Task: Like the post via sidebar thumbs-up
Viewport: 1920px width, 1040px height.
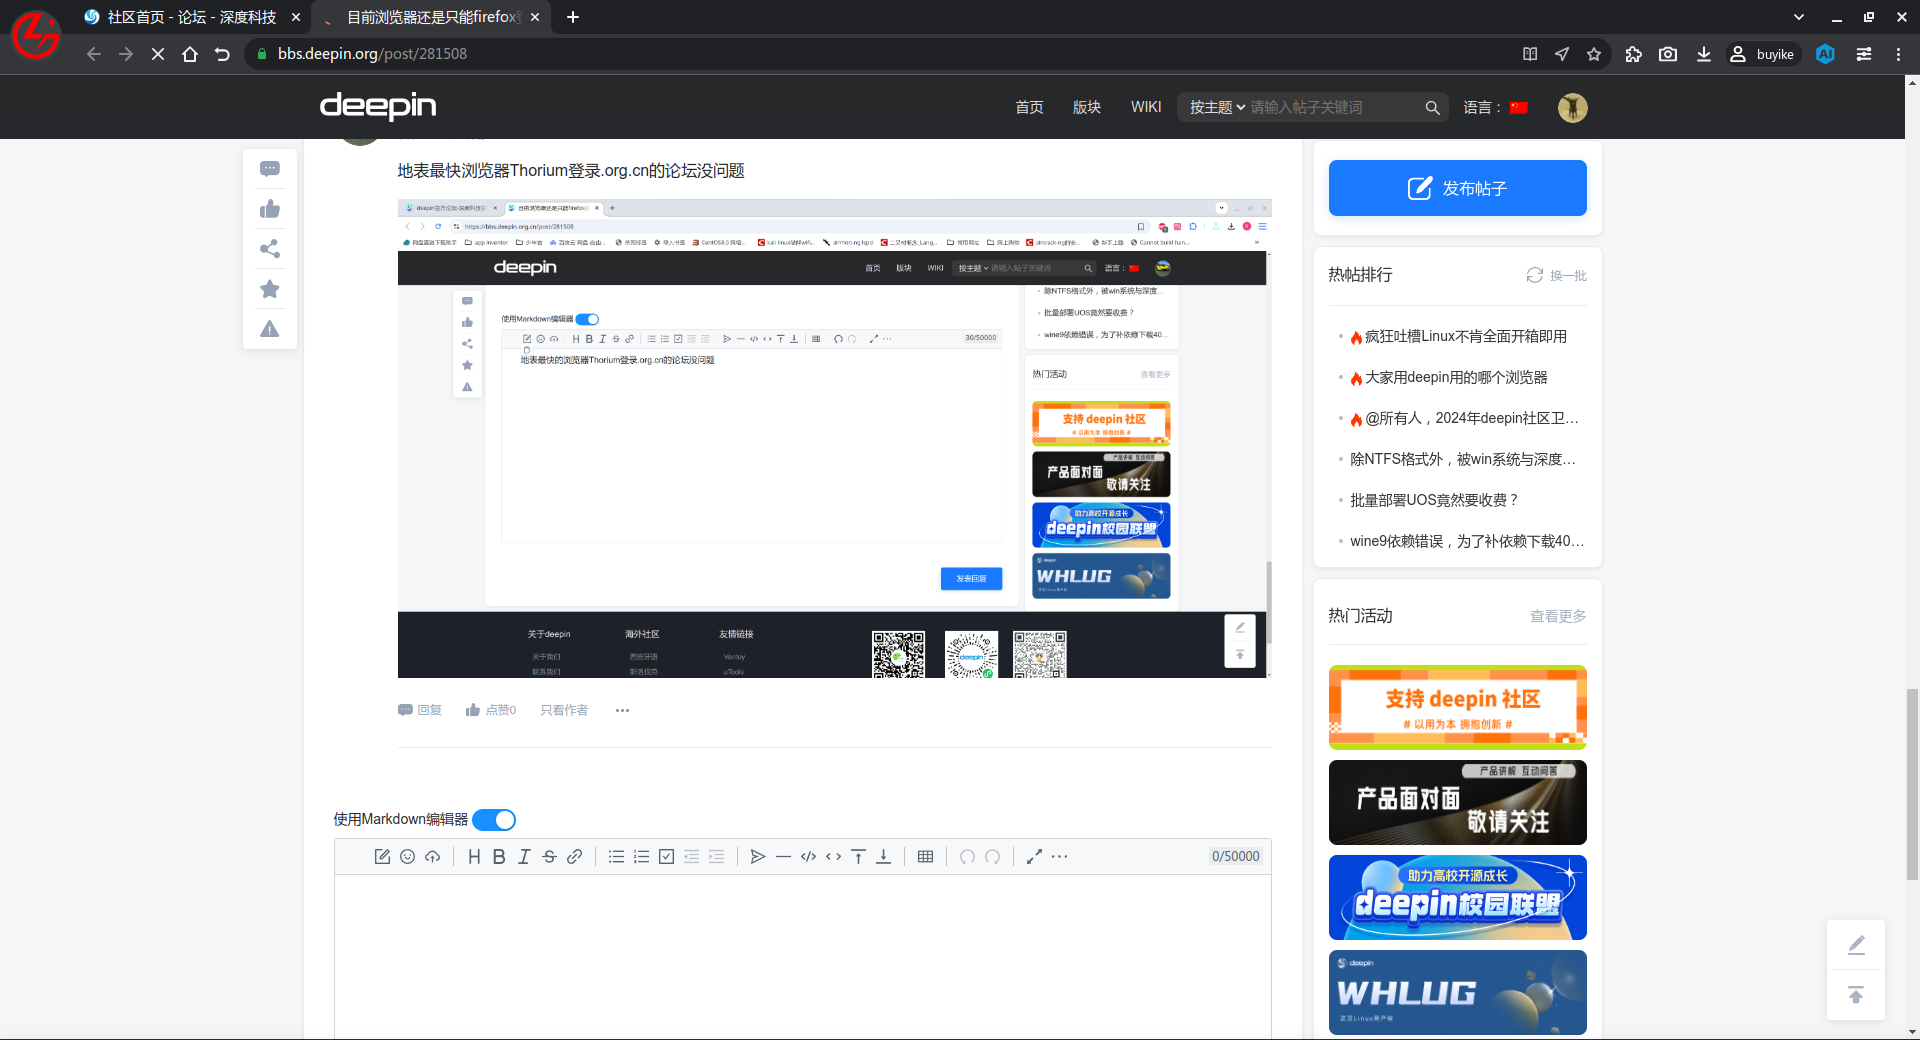Action: [270, 209]
